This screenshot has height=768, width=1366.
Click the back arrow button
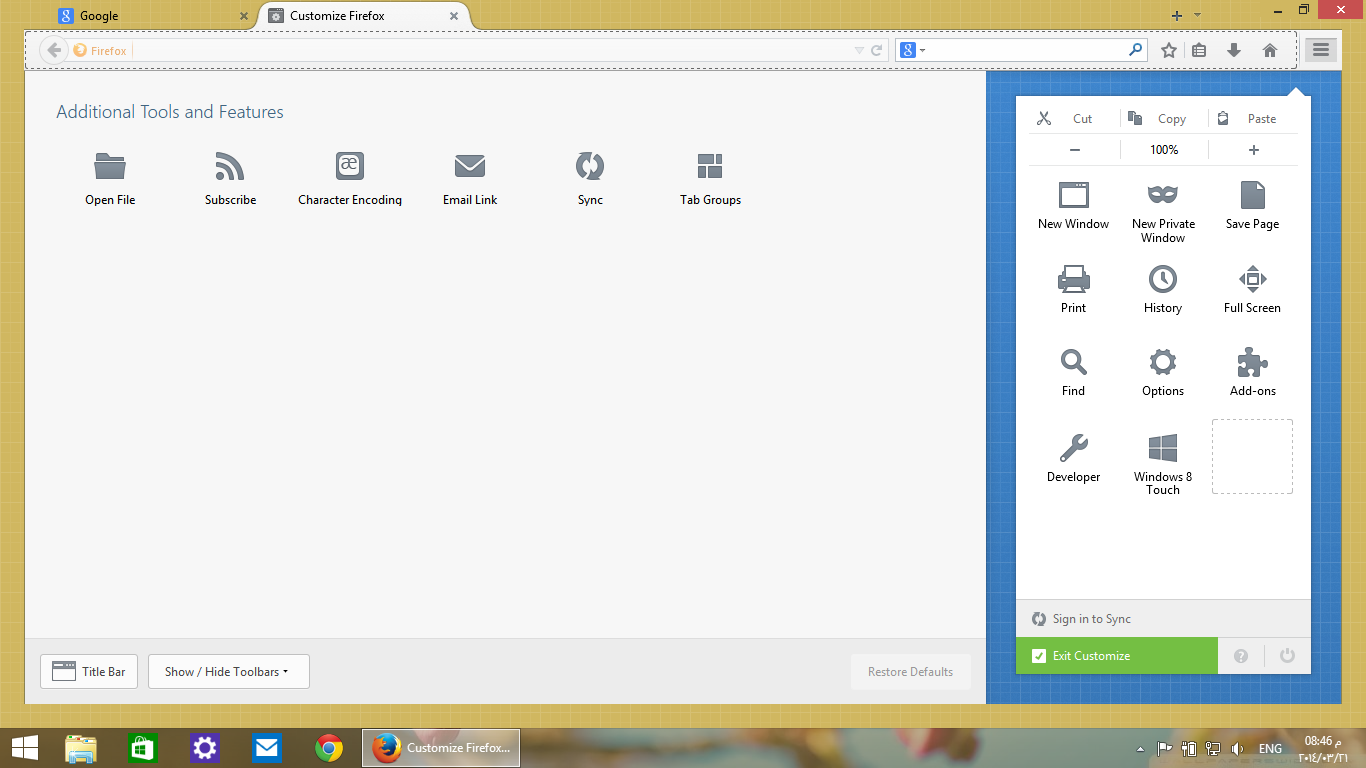[53, 50]
